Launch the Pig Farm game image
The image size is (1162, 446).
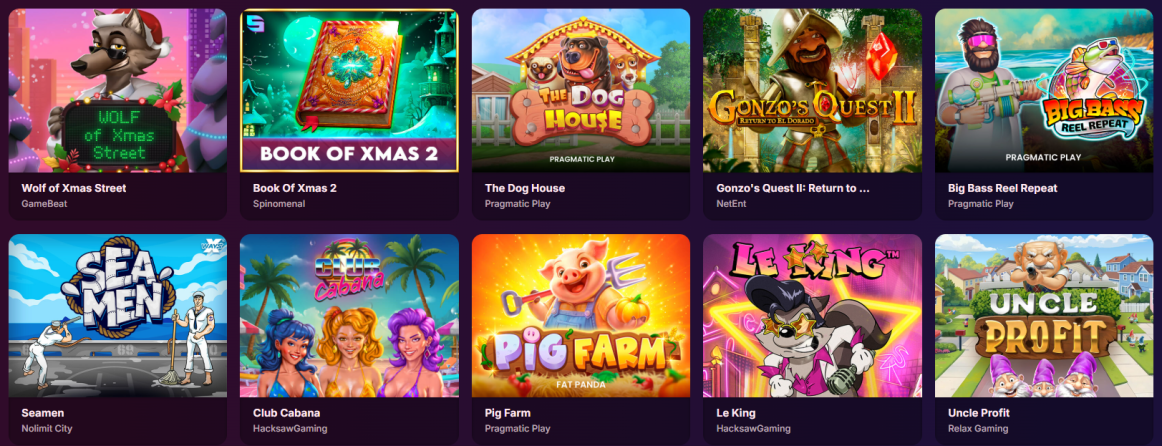[581, 316]
